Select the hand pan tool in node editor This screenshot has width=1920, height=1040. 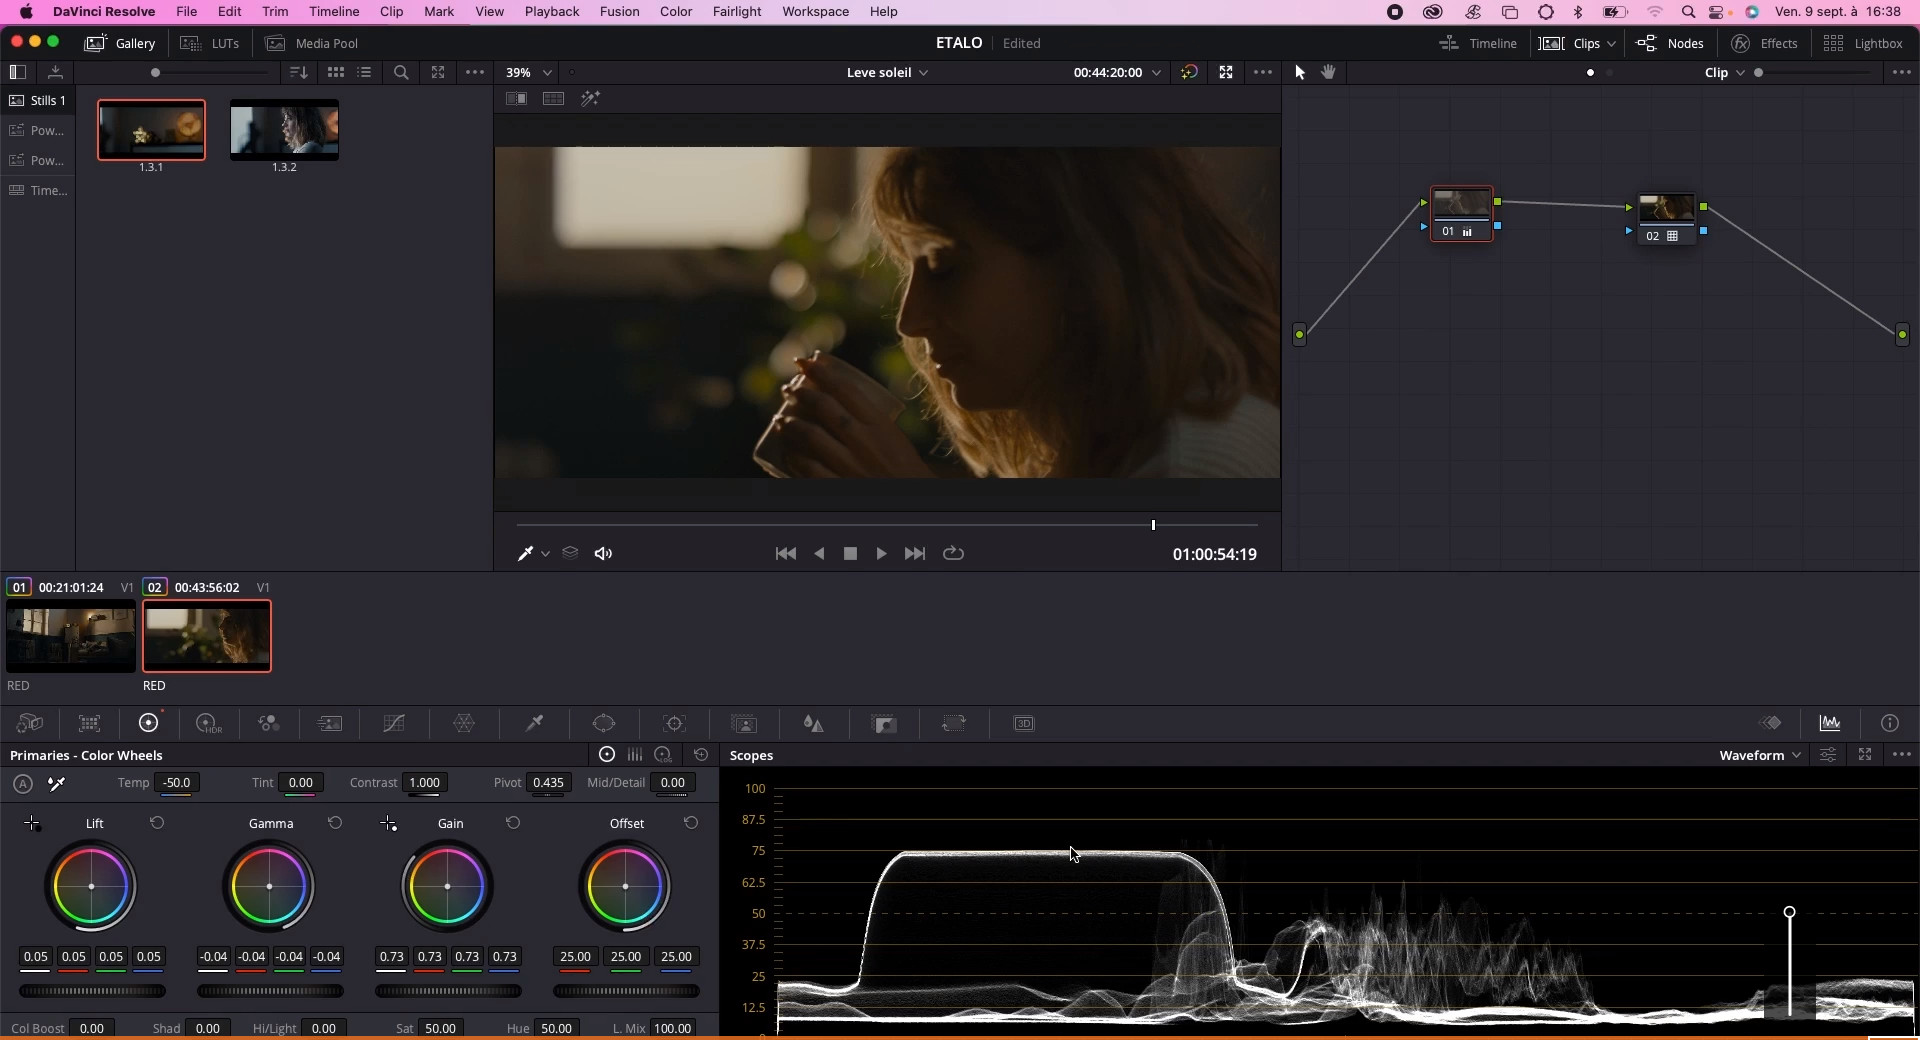click(1329, 72)
